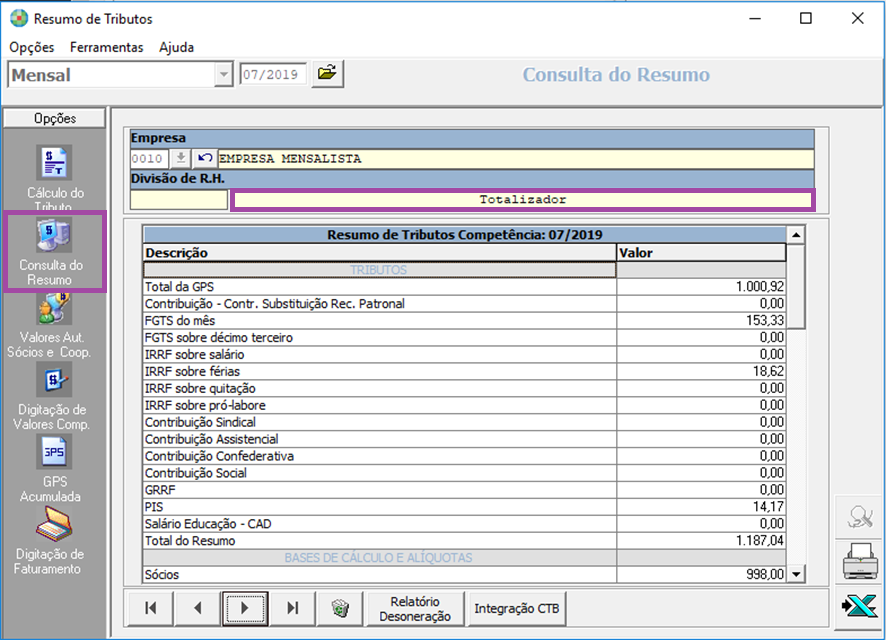
Task: Open the Cálculo do Tributo option
Action: [x=54, y=177]
